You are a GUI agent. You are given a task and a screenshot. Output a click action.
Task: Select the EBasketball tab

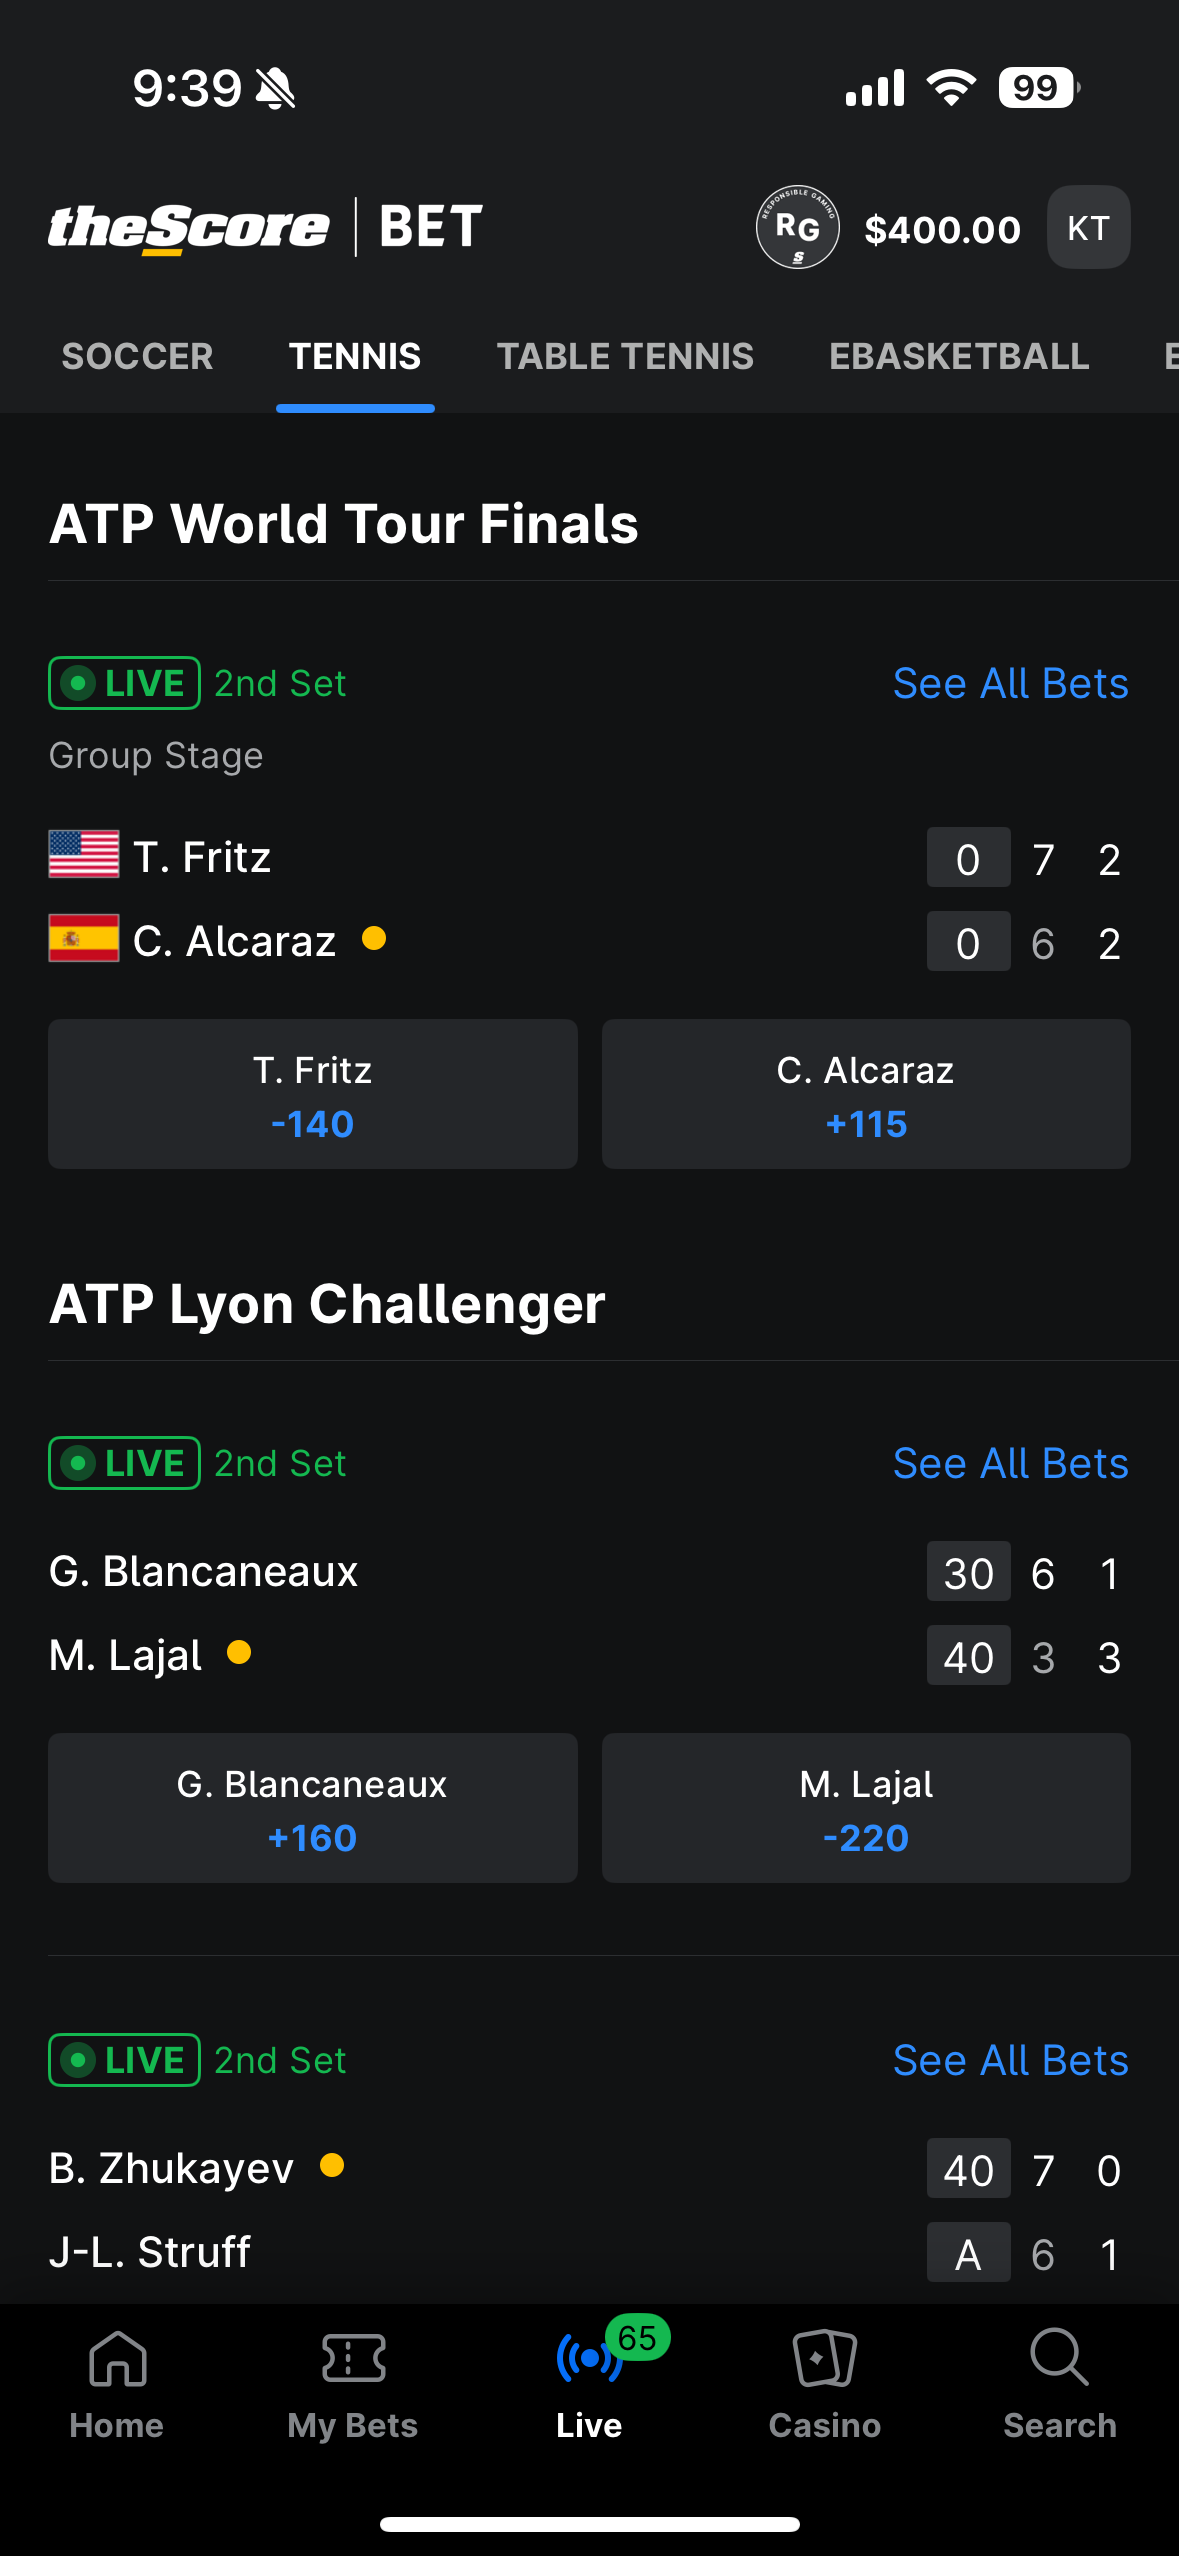[959, 357]
